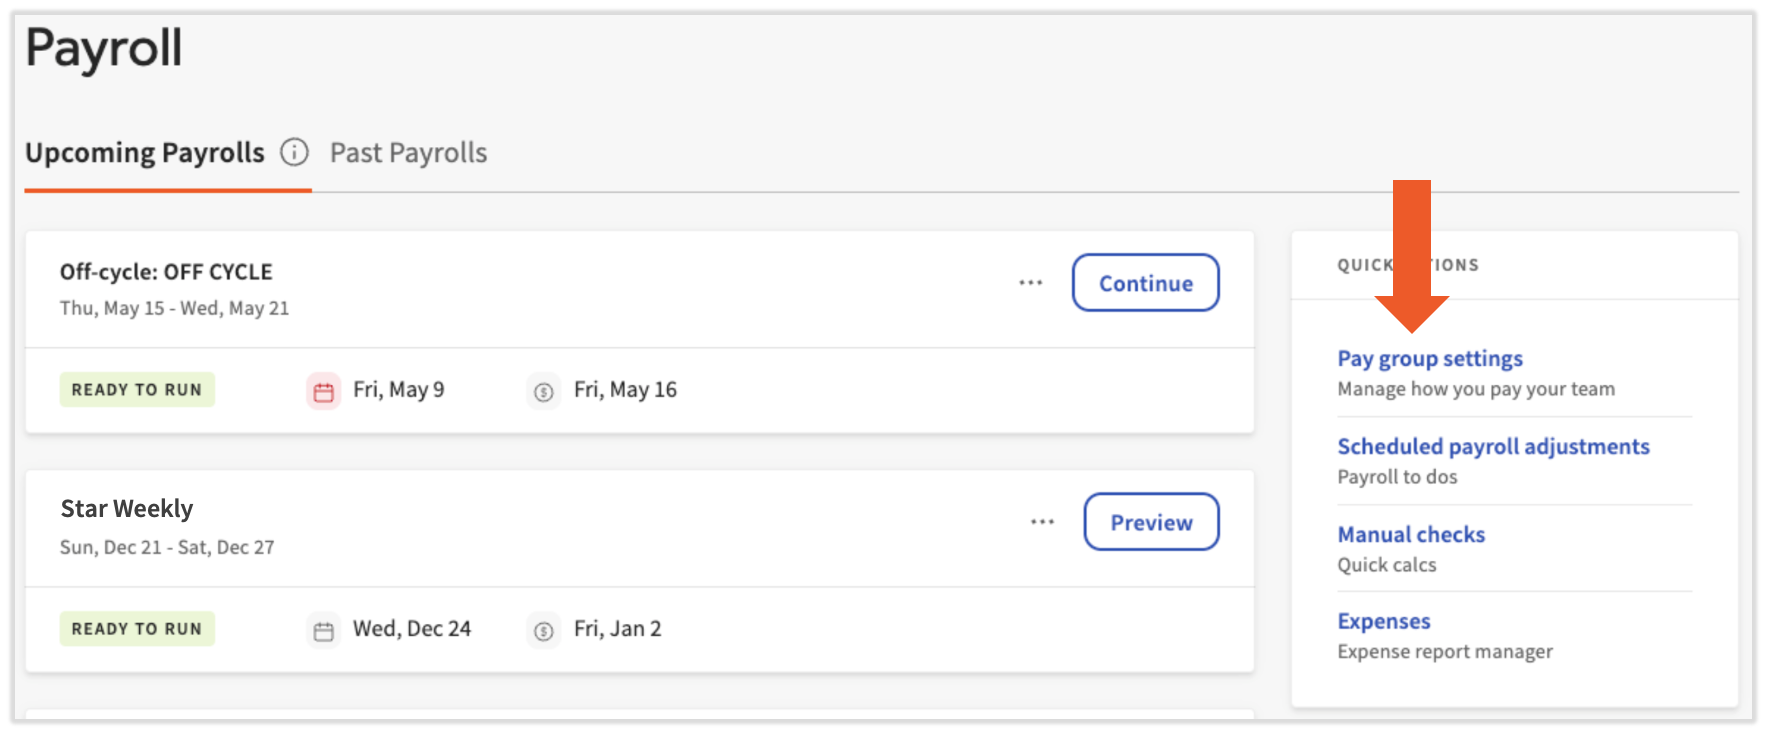Open Pay group settings link
This screenshot has width=1766, height=732.
[x=1429, y=358]
